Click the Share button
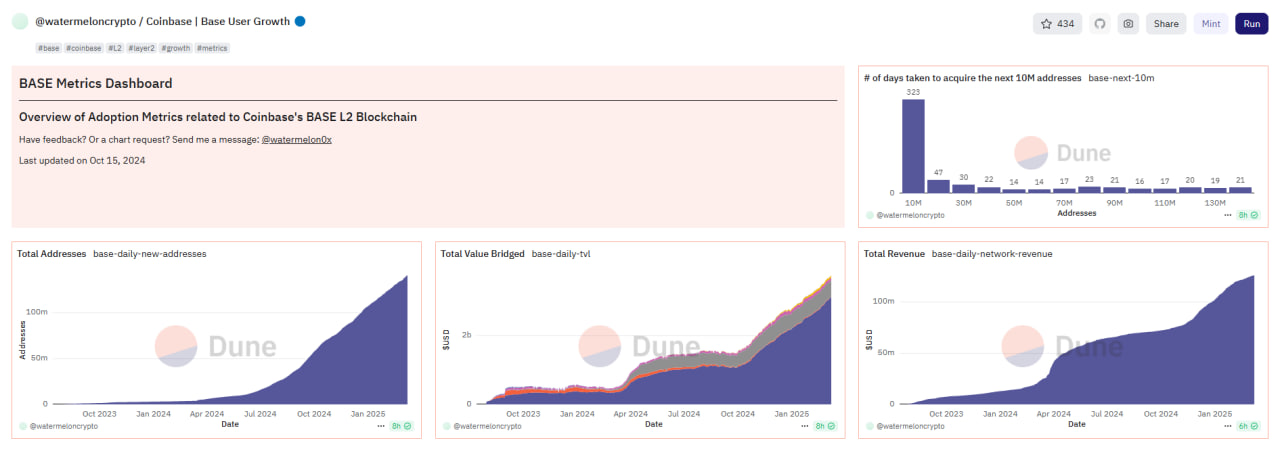The height and width of the screenshot is (449, 1280). (1166, 23)
